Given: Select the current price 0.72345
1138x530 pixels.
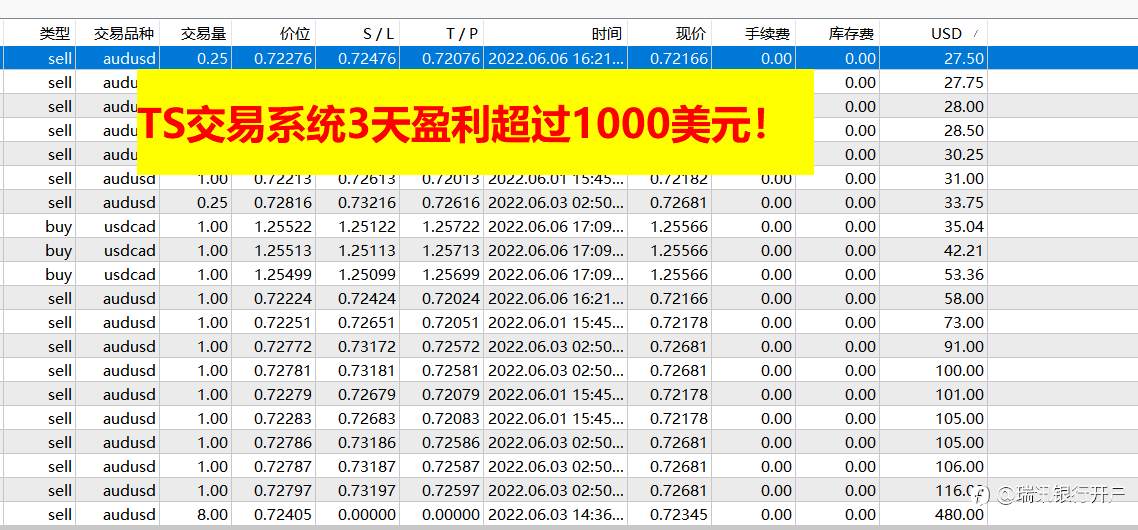Looking at the screenshot, I should tap(679, 514).
